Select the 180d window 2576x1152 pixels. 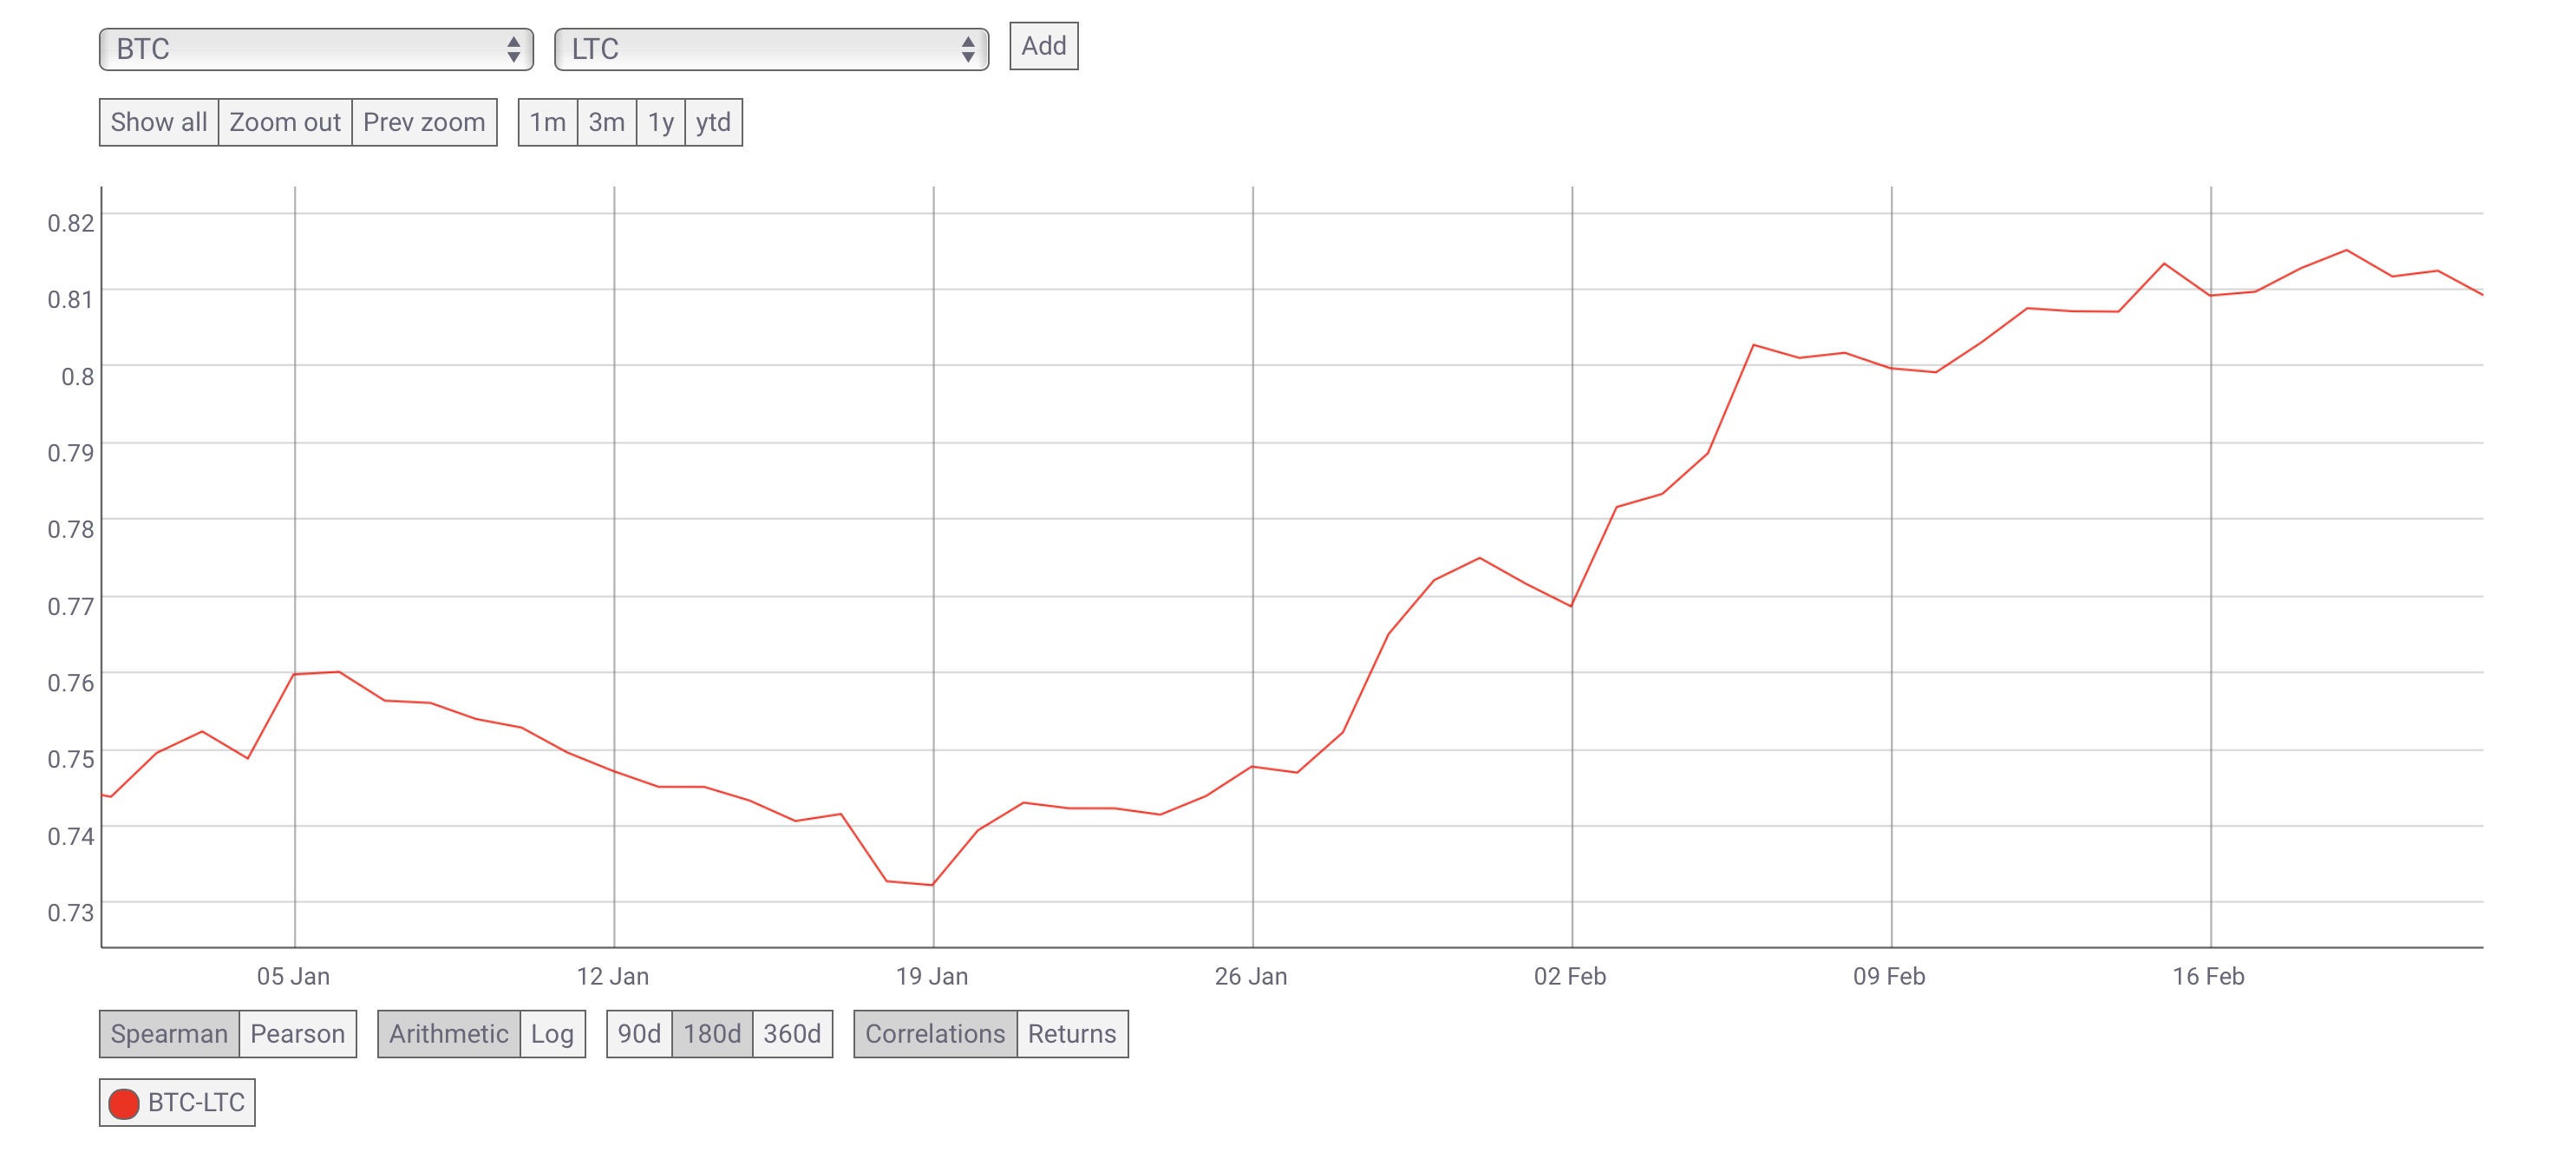[712, 1033]
